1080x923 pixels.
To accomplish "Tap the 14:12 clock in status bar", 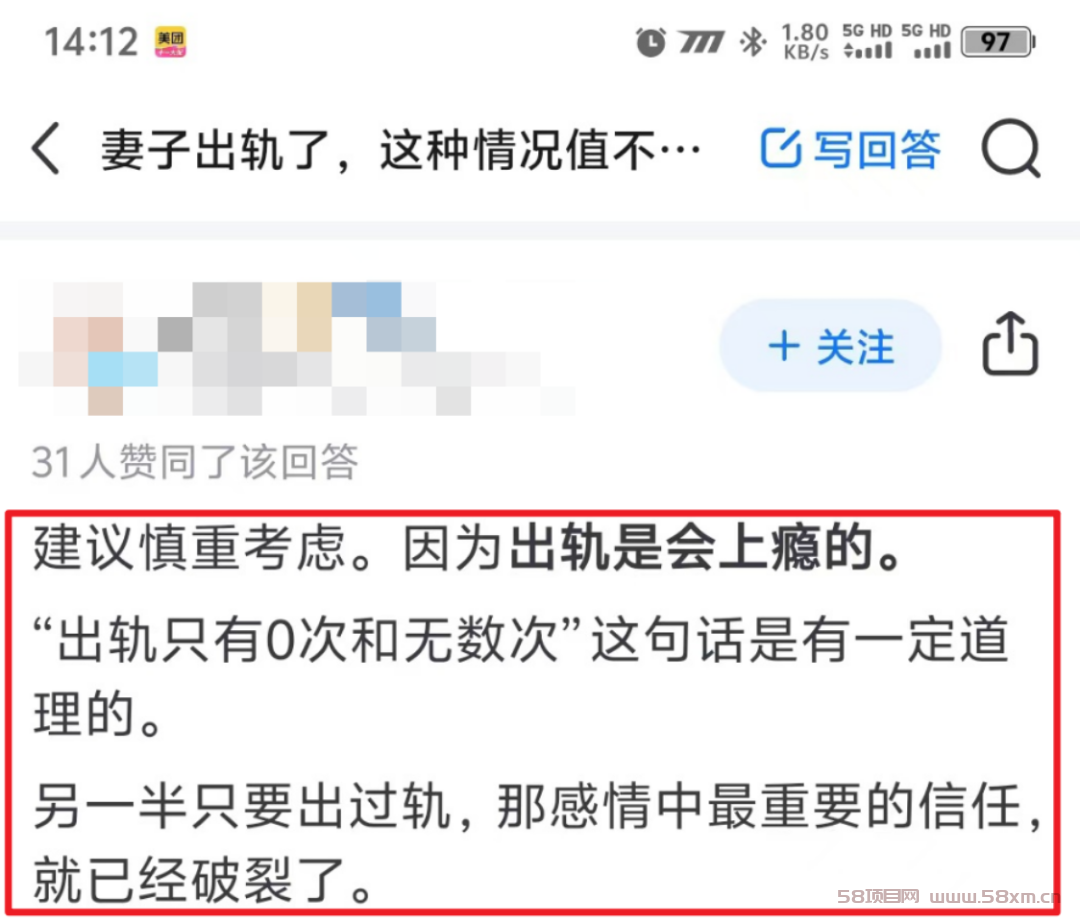I will (x=91, y=42).
